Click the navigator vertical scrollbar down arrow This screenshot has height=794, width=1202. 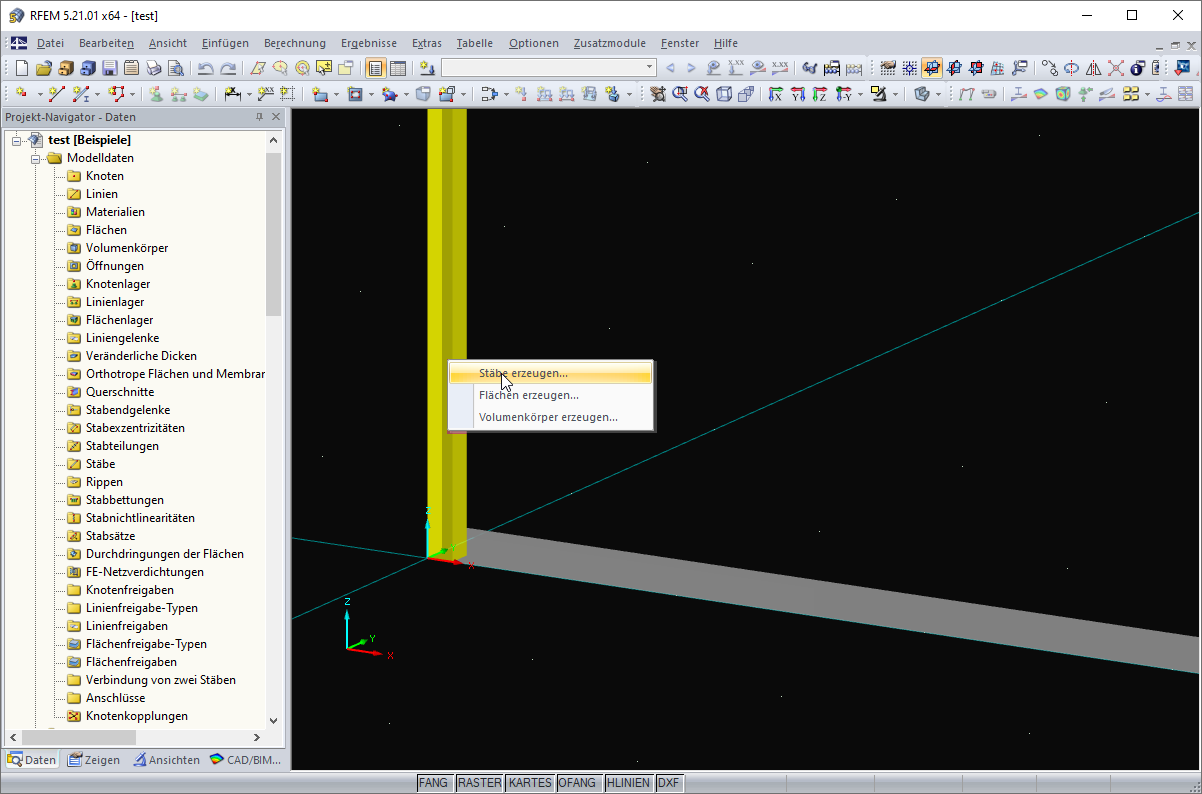pyautogui.click(x=274, y=720)
